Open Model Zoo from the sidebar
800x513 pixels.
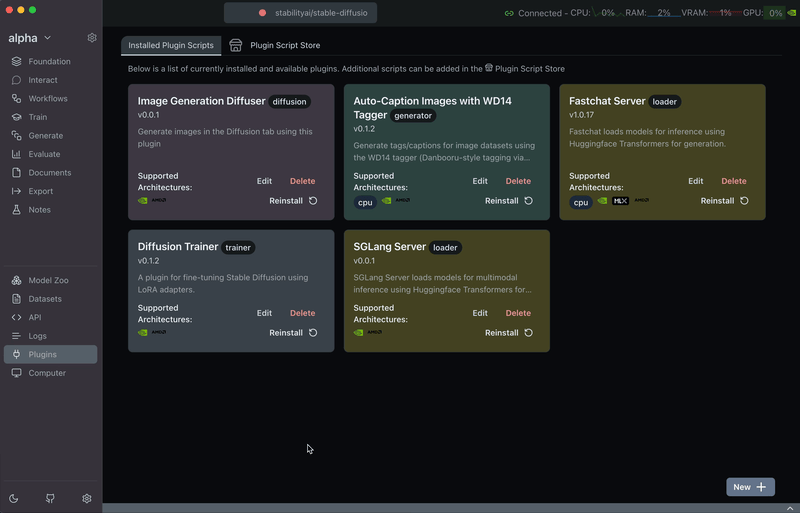[x=50, y=280]
